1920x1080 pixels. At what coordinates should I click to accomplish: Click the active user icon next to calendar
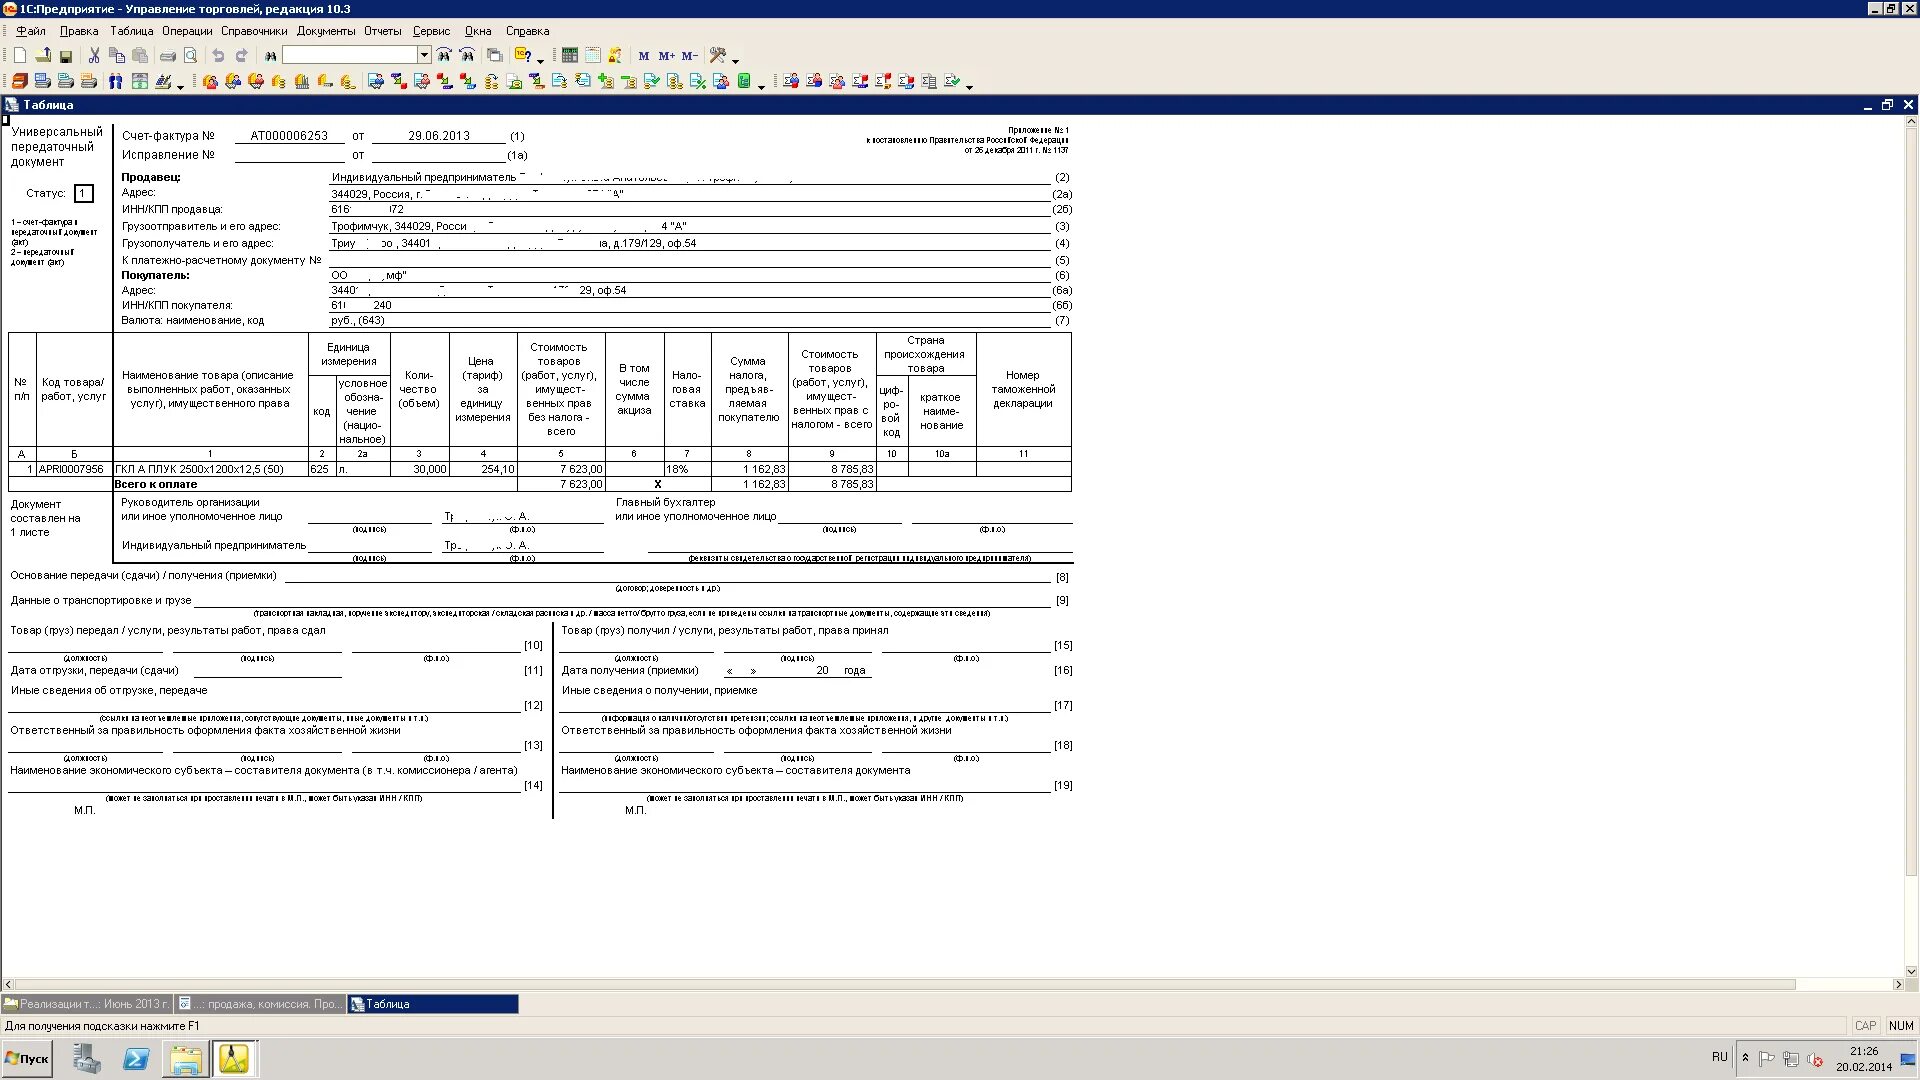pos(615,56)
